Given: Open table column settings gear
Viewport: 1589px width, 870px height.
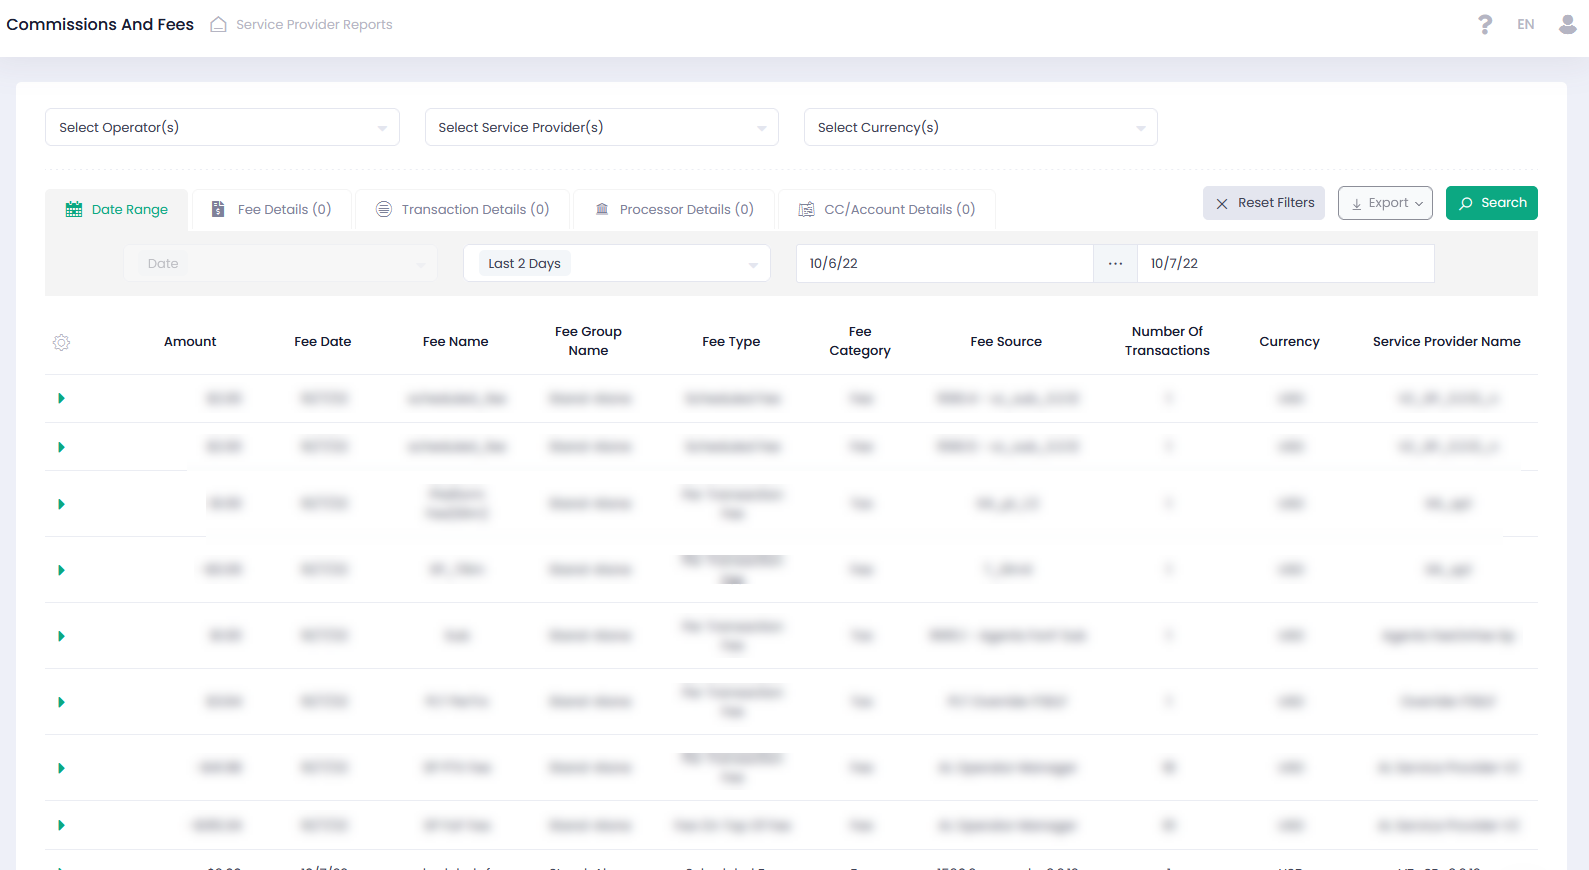Looking at the screenshot, I should click(x=61, y=342).
